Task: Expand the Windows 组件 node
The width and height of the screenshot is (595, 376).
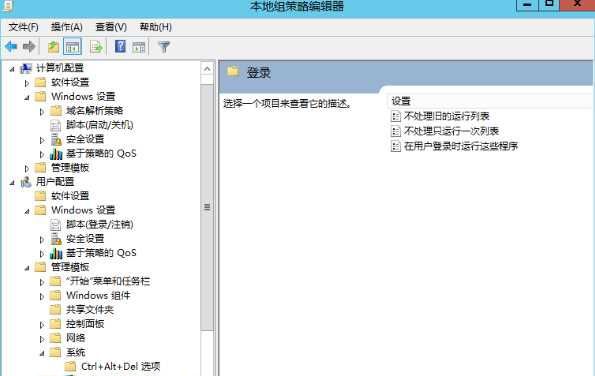Action: [x=42, y=296]
